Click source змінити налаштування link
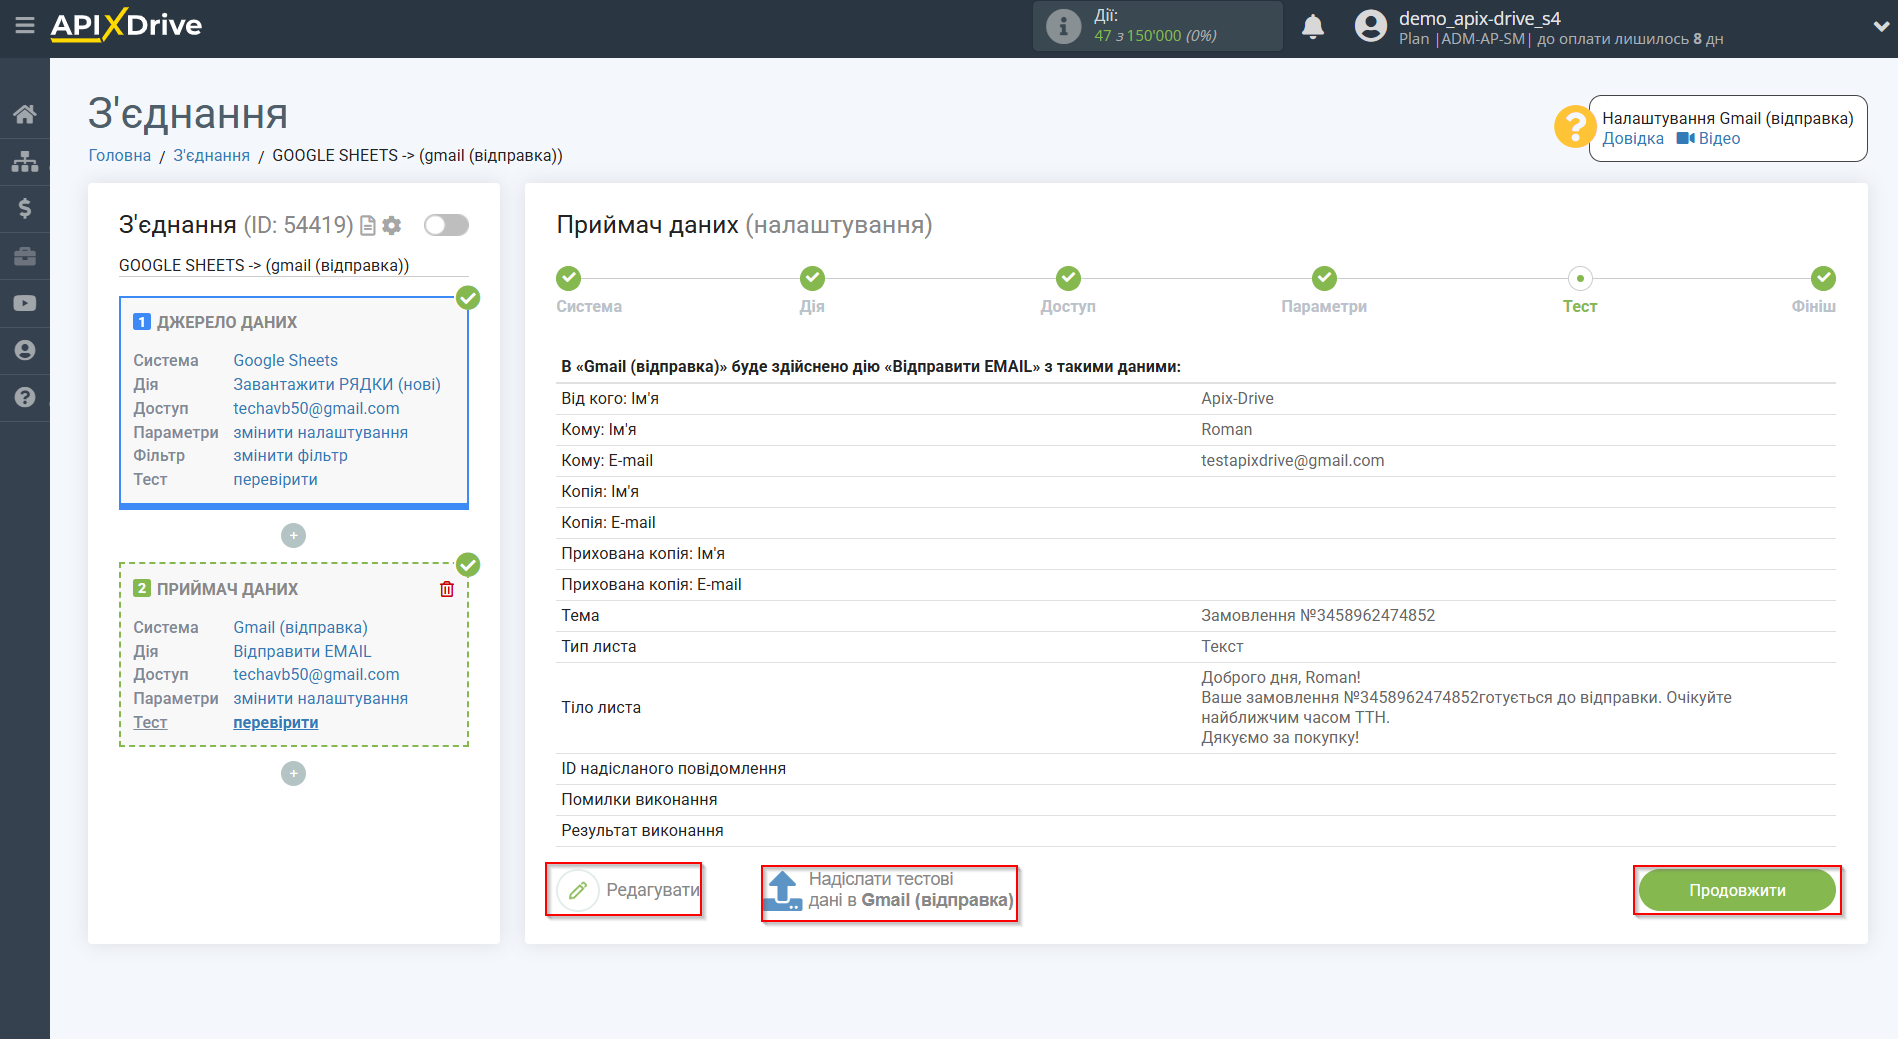 320,432
